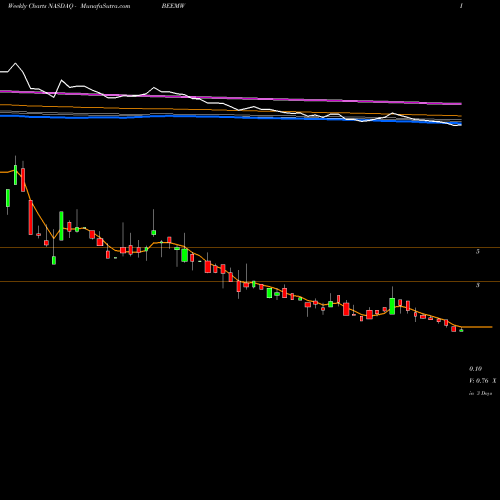Screen dimensions: 500x500
Task: Click the "in 2 Days" caption text
Action: pos(480,393)
